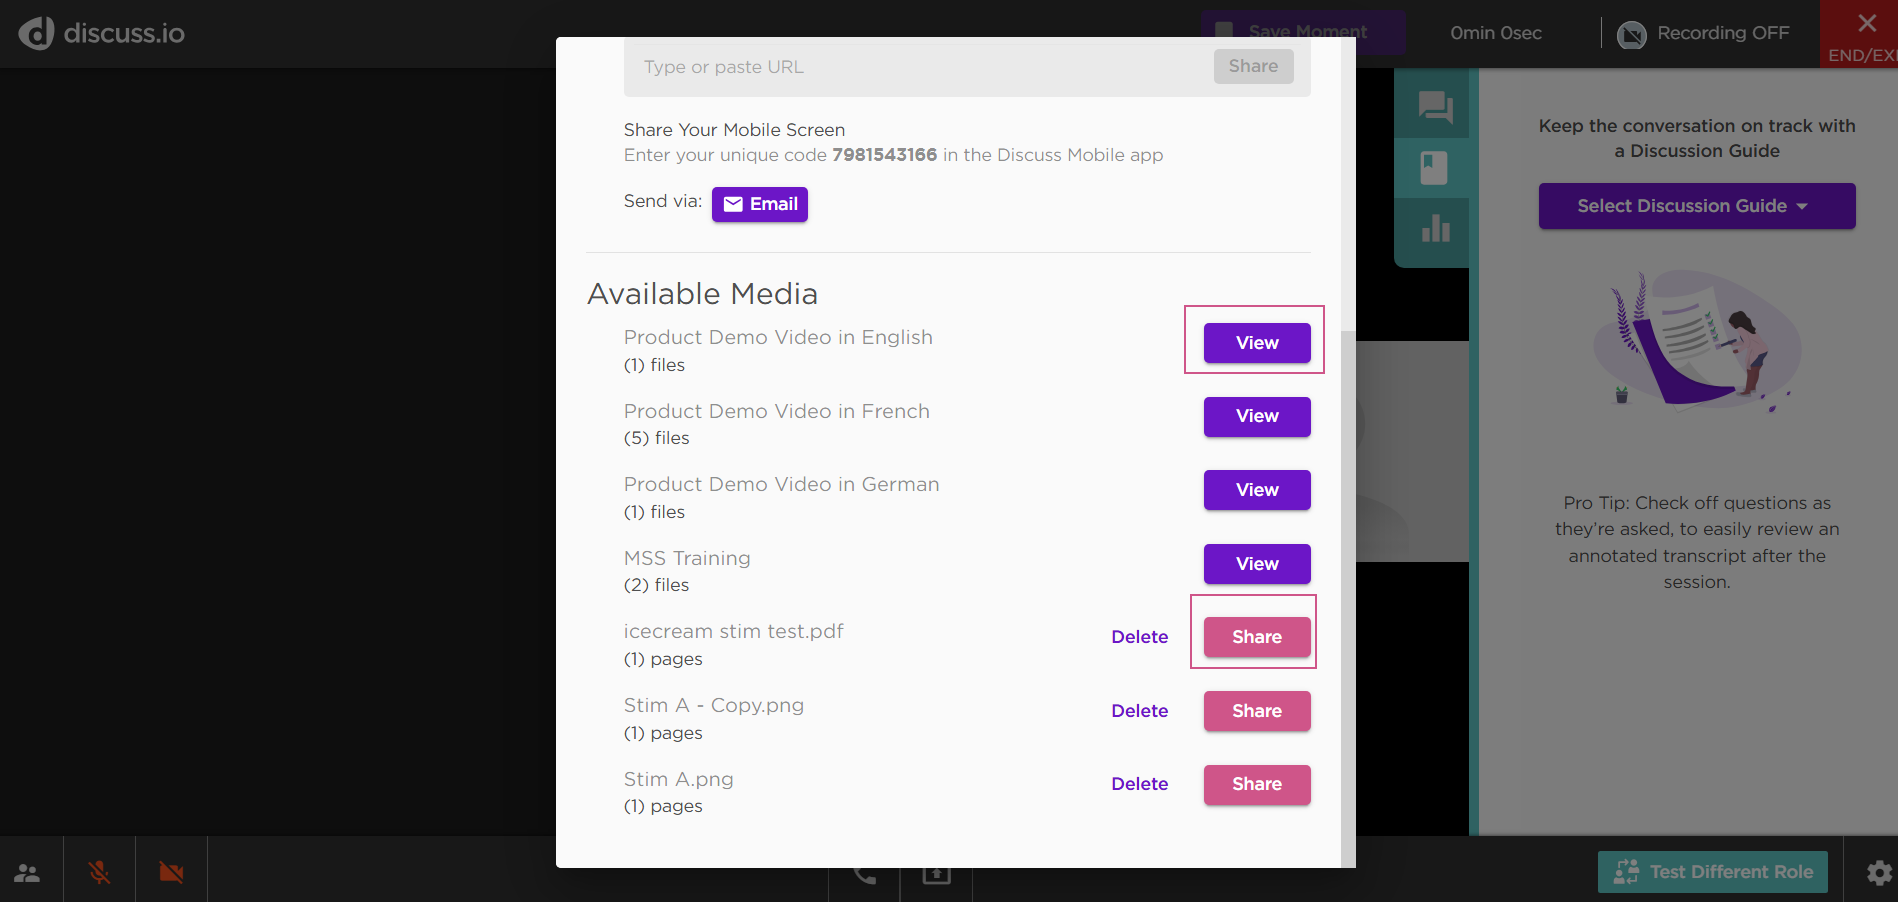Share icecream stim test.pdf

click(1256, 637)
